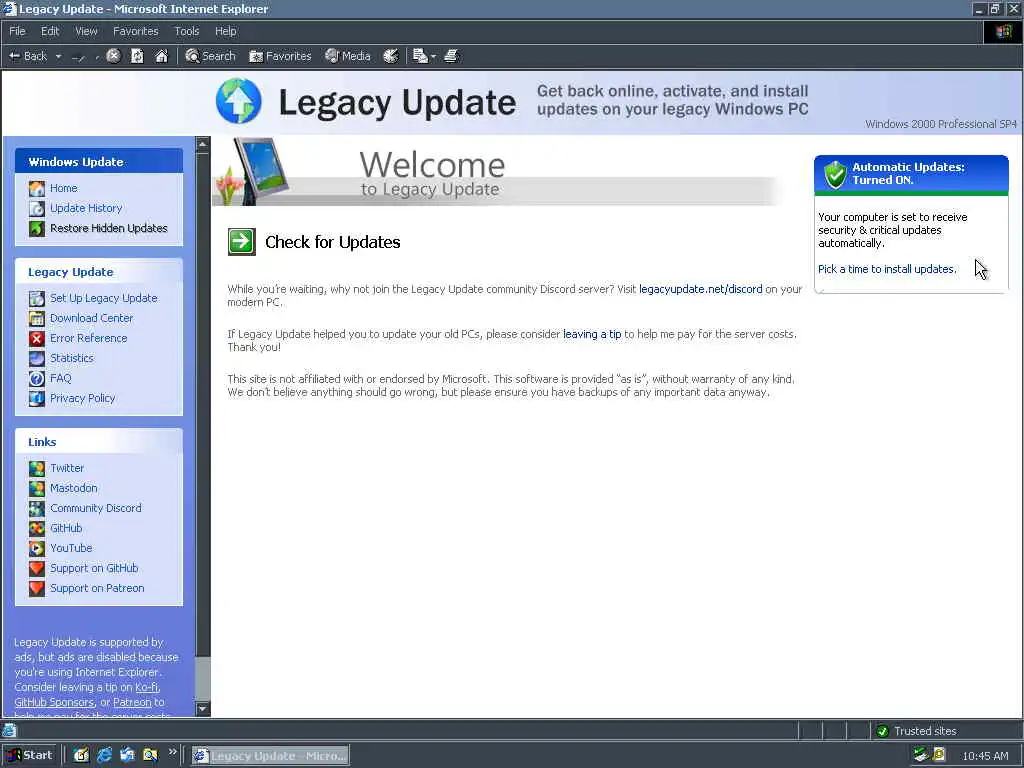The image size is (1024, 768).
Task: Click the GitHub Sponsors footer link
Action: (x=54, y=702)
